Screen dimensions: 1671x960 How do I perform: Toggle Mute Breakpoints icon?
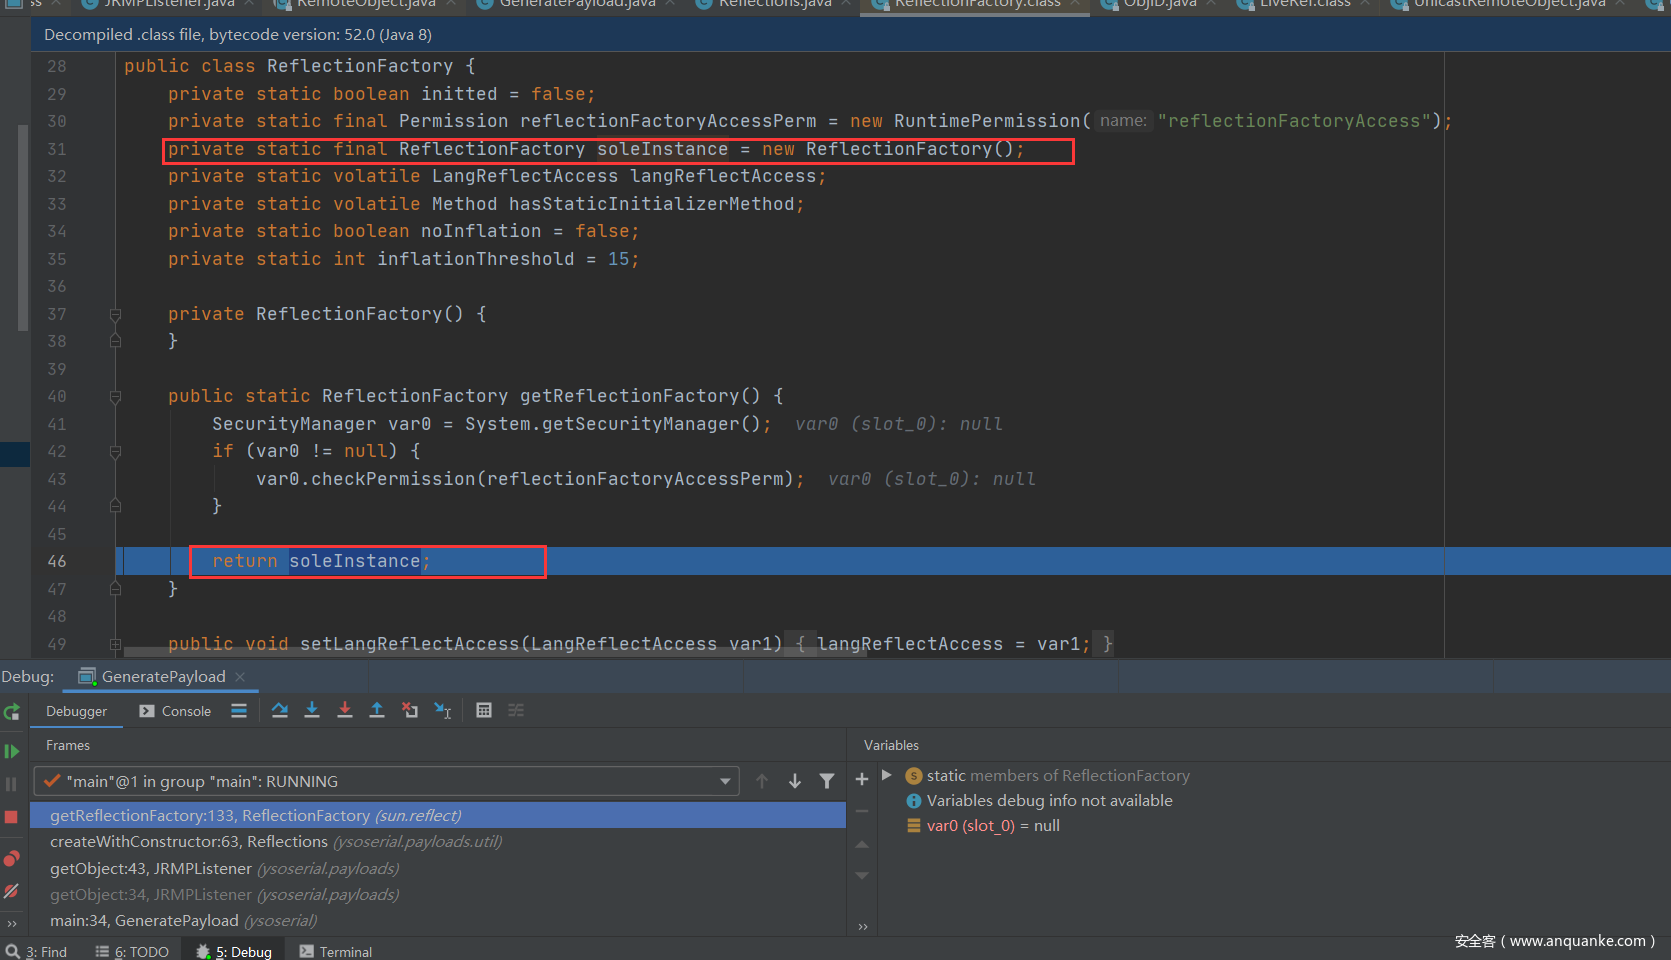12,891
